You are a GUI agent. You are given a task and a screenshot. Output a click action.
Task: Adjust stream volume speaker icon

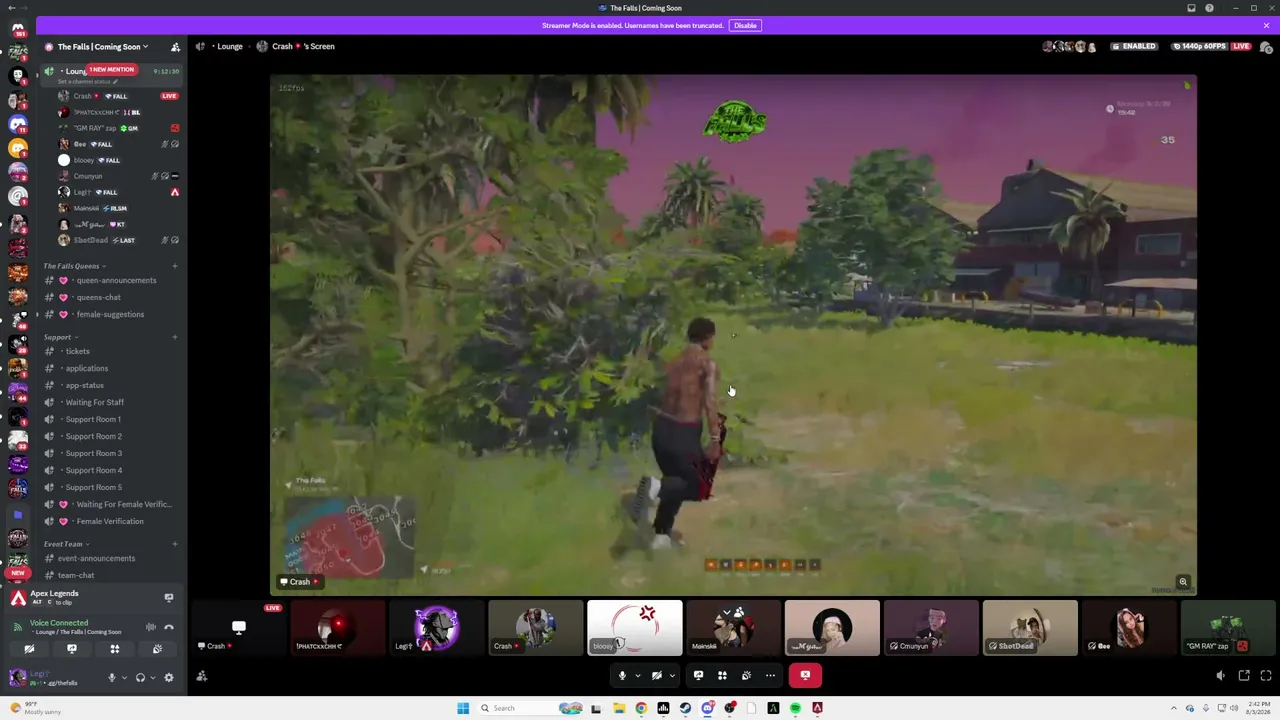coord(1221,676)
